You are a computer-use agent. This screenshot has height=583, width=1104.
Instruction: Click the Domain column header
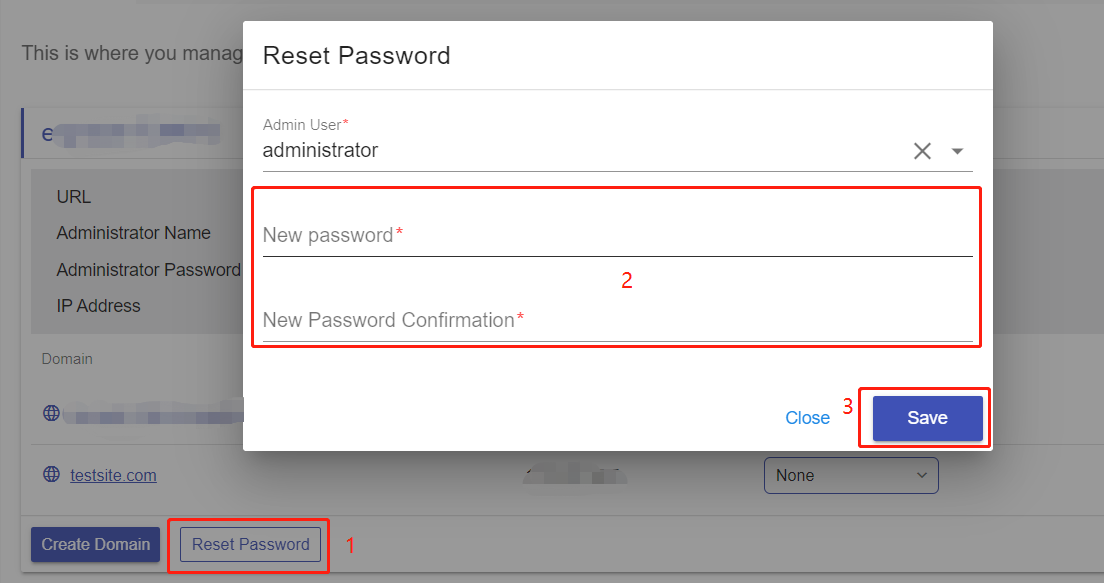(67, 359)
